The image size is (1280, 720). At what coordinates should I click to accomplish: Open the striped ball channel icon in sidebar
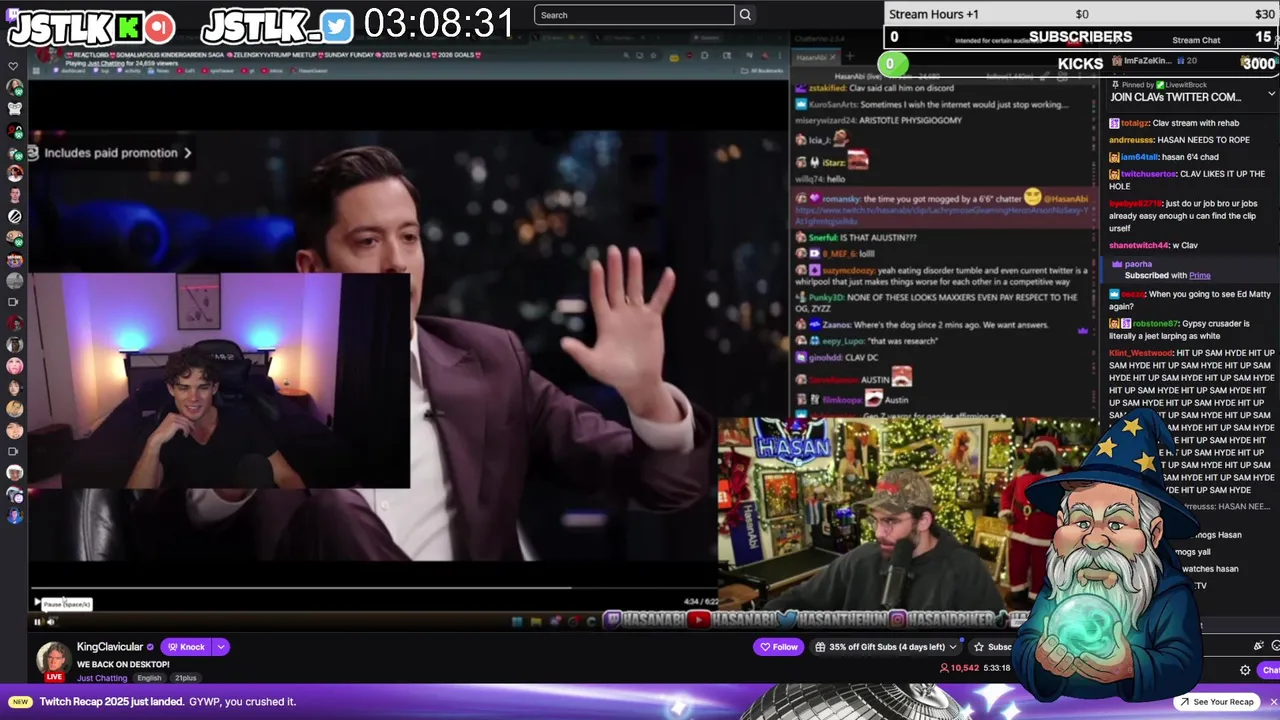(14, 216)
